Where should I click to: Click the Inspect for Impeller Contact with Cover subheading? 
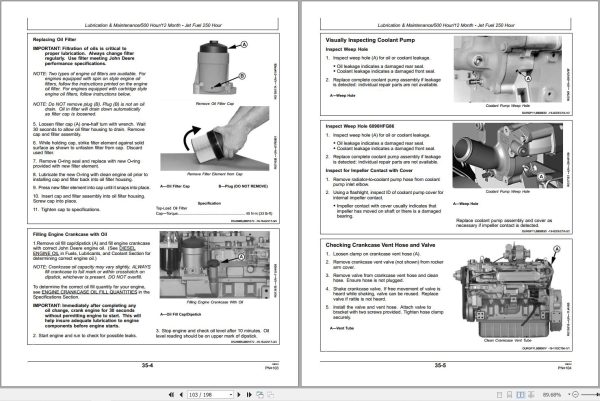tap(369, 170)
